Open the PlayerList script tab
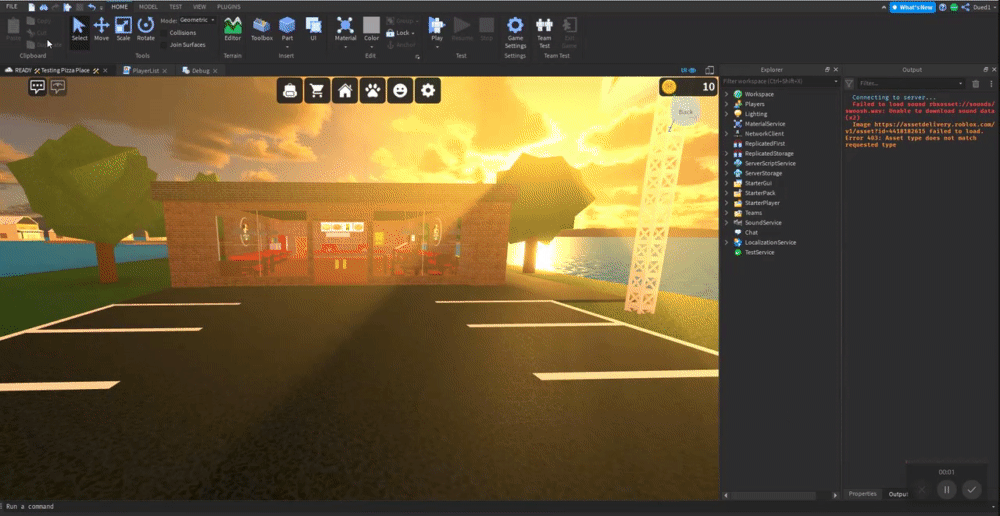The width and height of the screenshot is (1000, 516). pyautogui.click(x=145, y=70)
